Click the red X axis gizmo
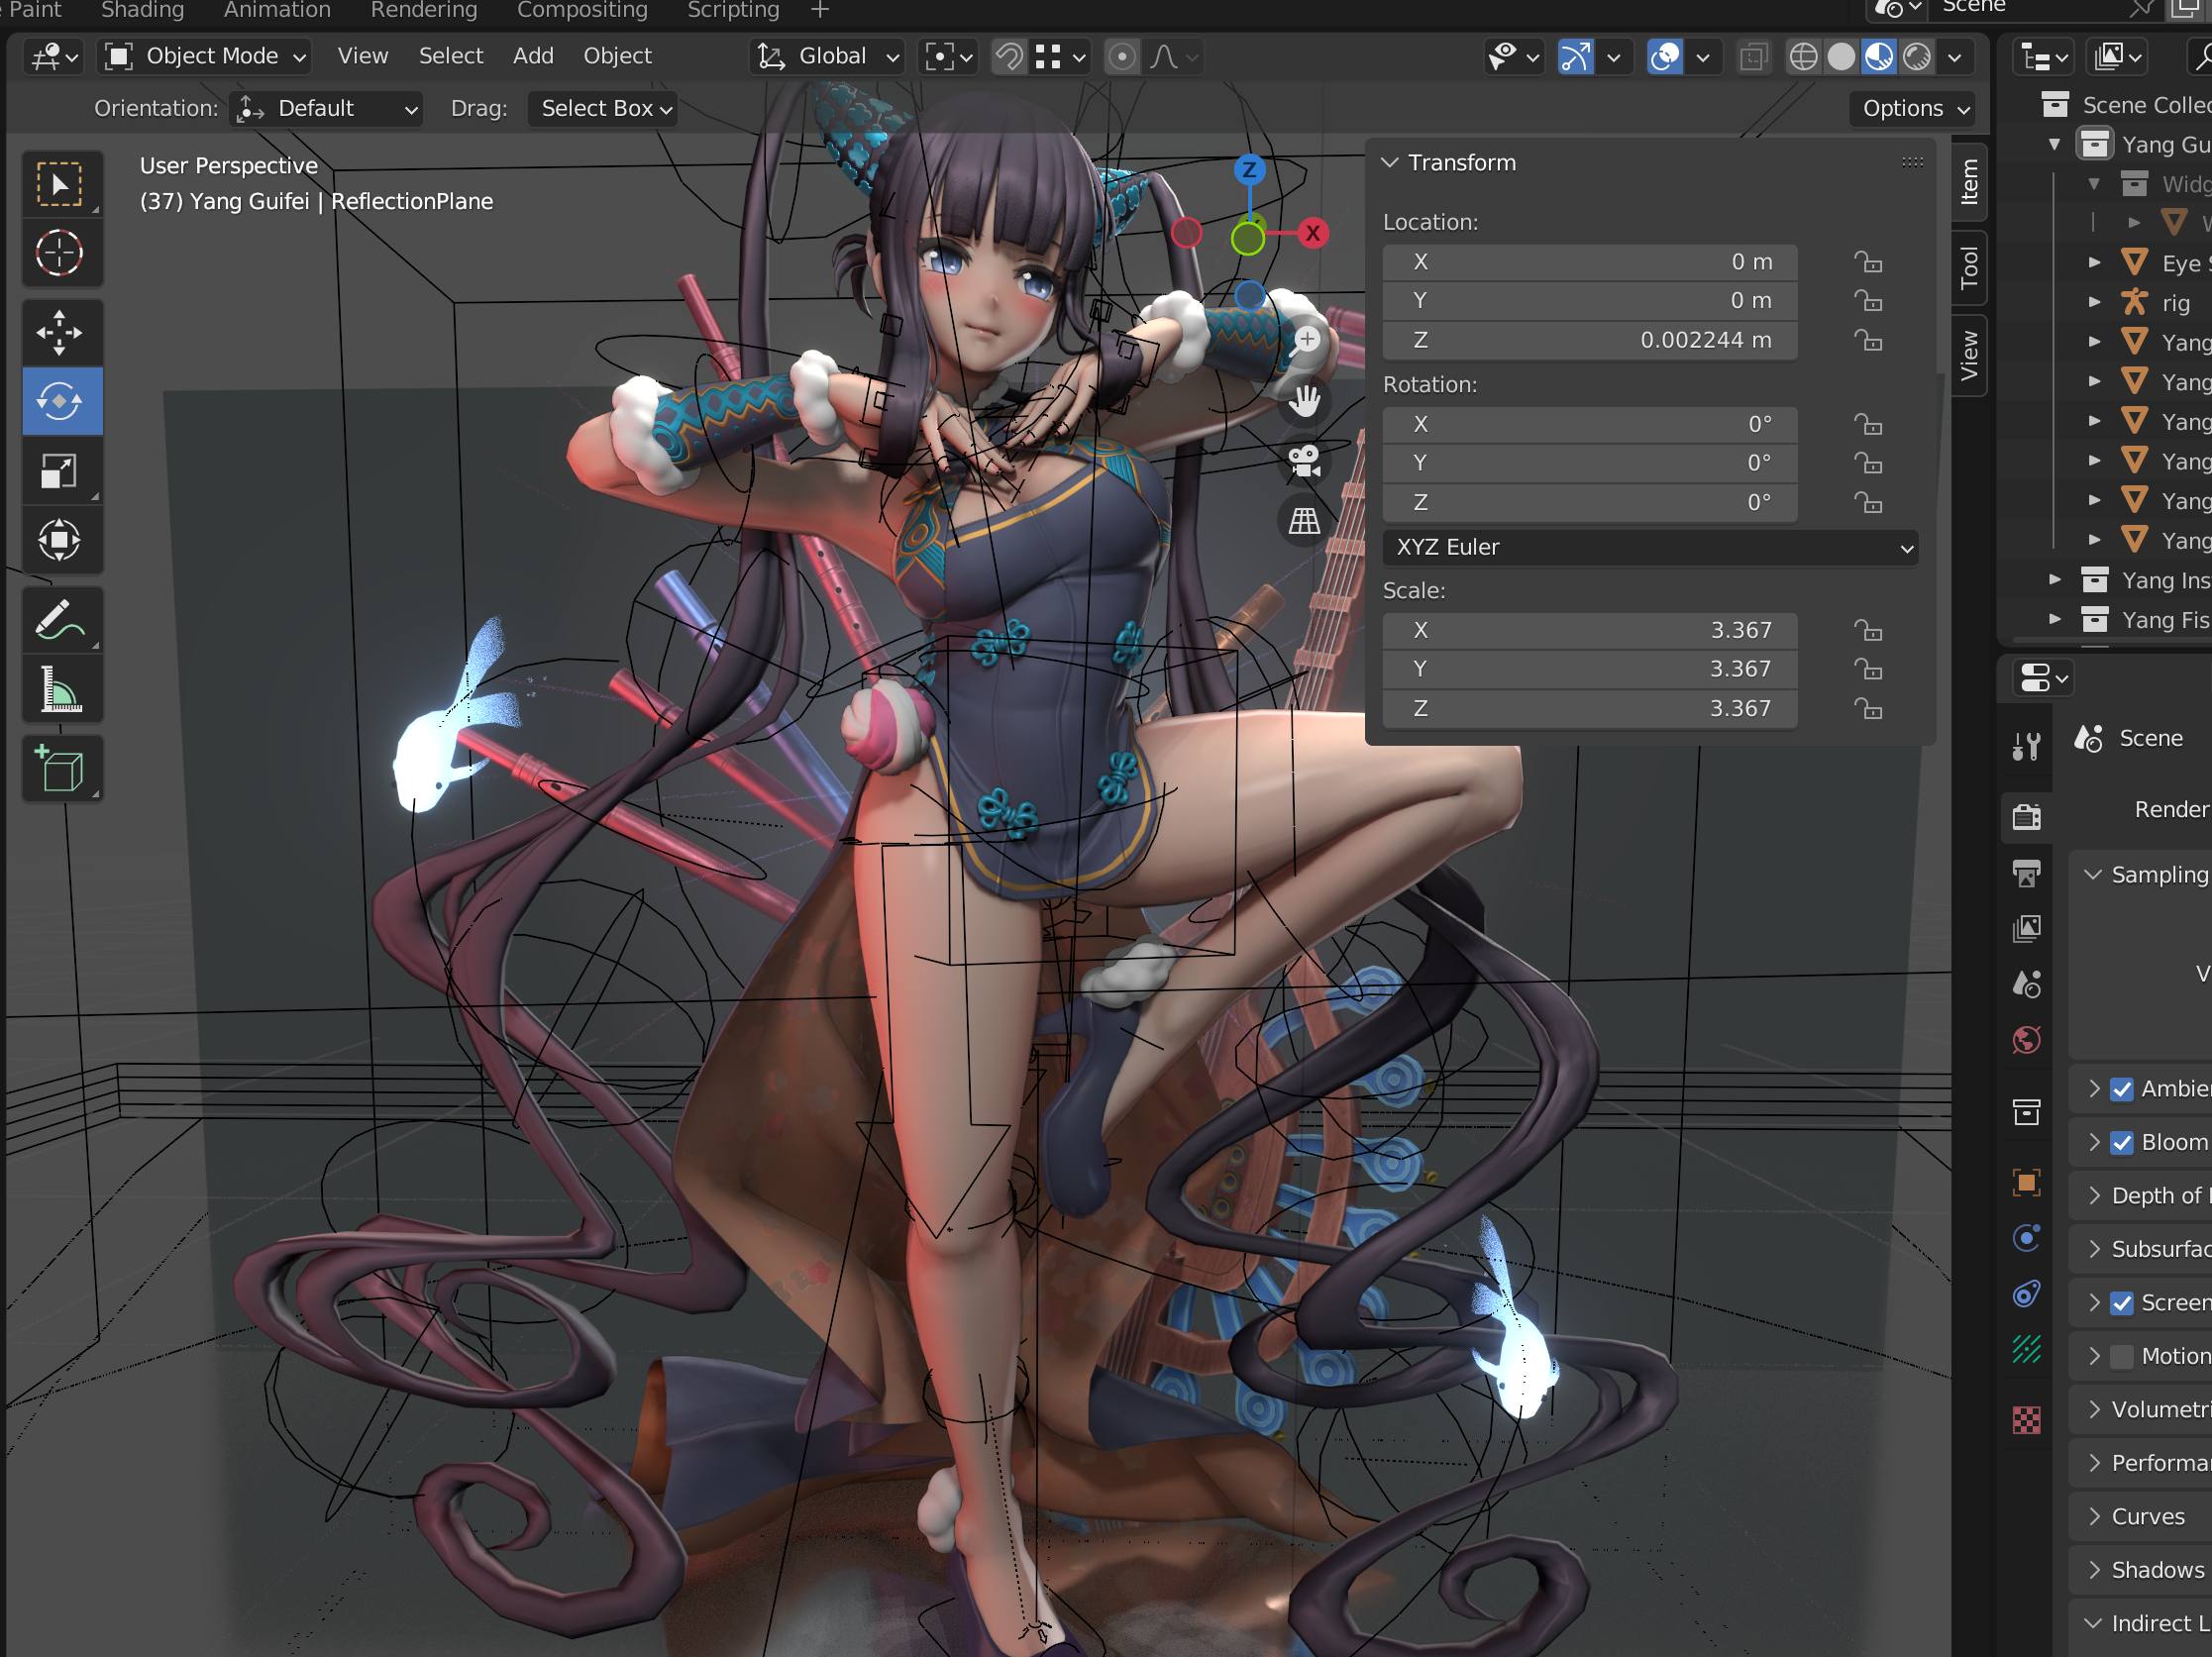The height and width of the screenshot is (1657, 2212). 1313,234
